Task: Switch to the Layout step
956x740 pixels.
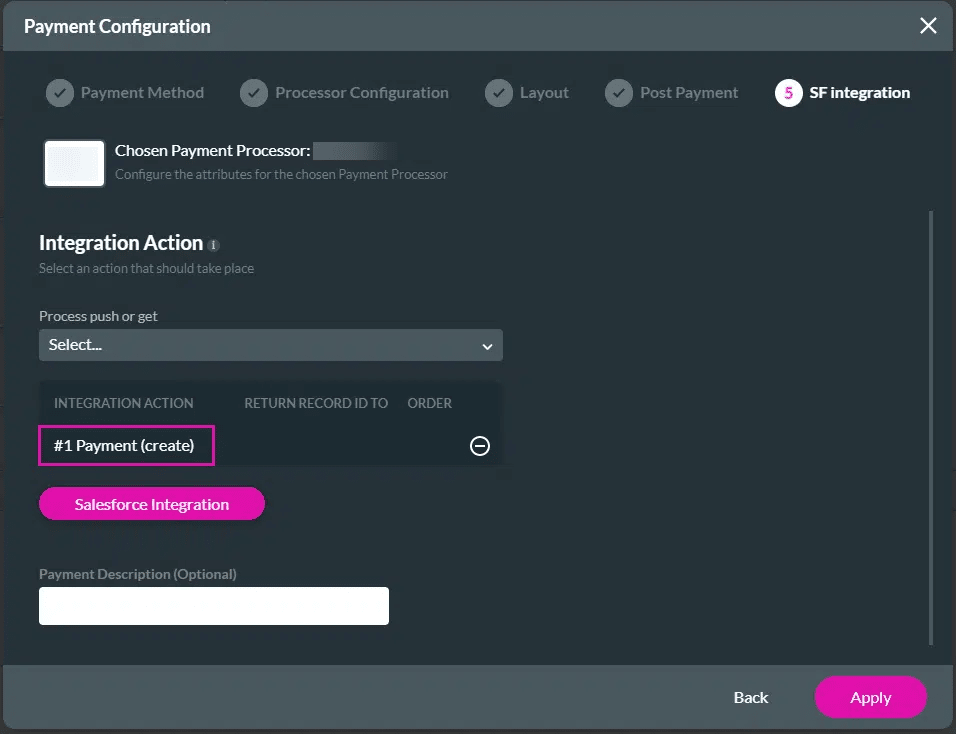Action: (527, 92)
